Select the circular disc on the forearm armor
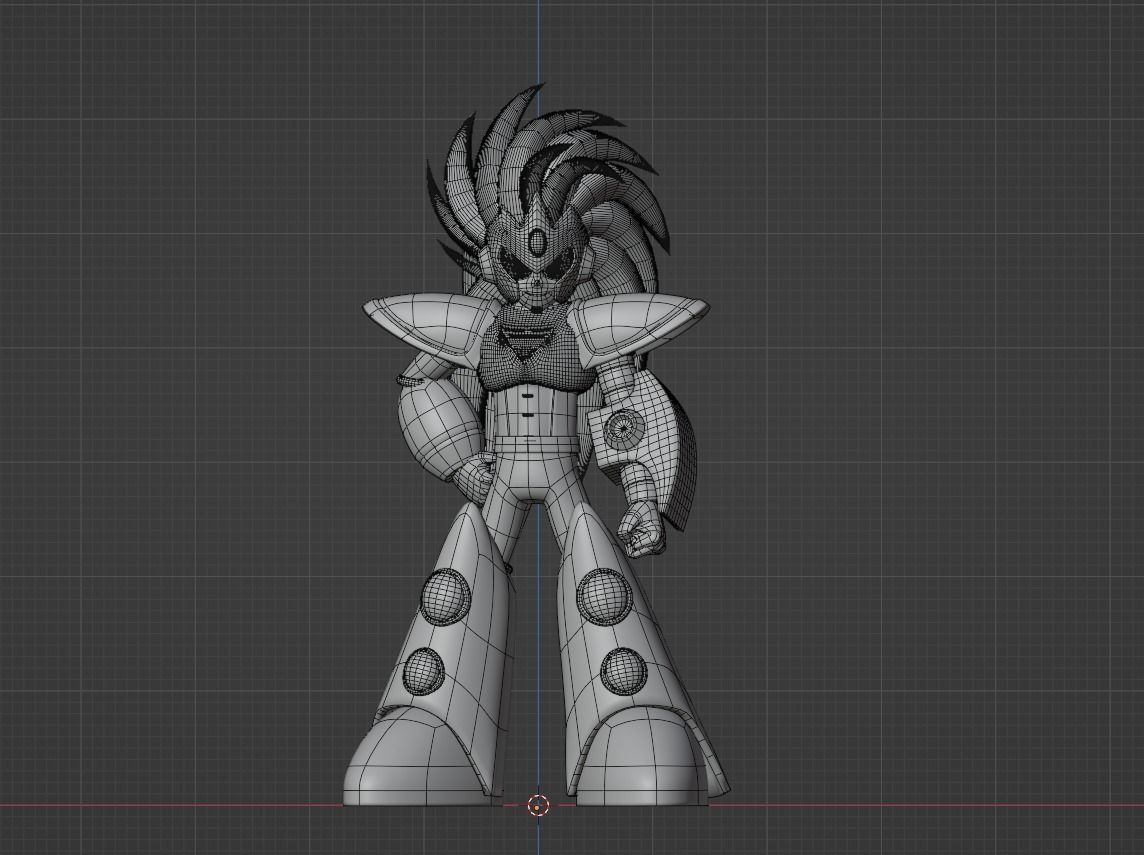The height and width of the screenshot is (855, 1144). (x=625, y=428)
